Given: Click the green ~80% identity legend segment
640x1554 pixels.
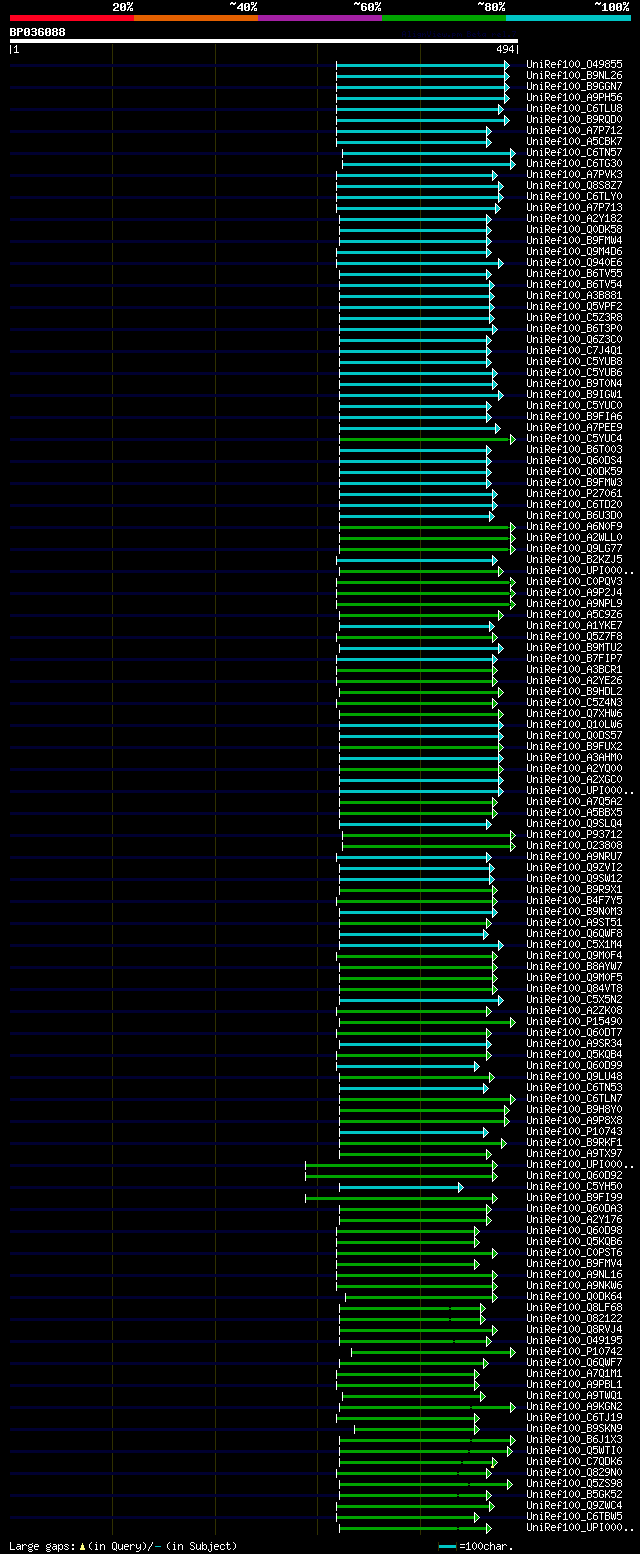Looking at the screenshot, I should pos(444,17).
